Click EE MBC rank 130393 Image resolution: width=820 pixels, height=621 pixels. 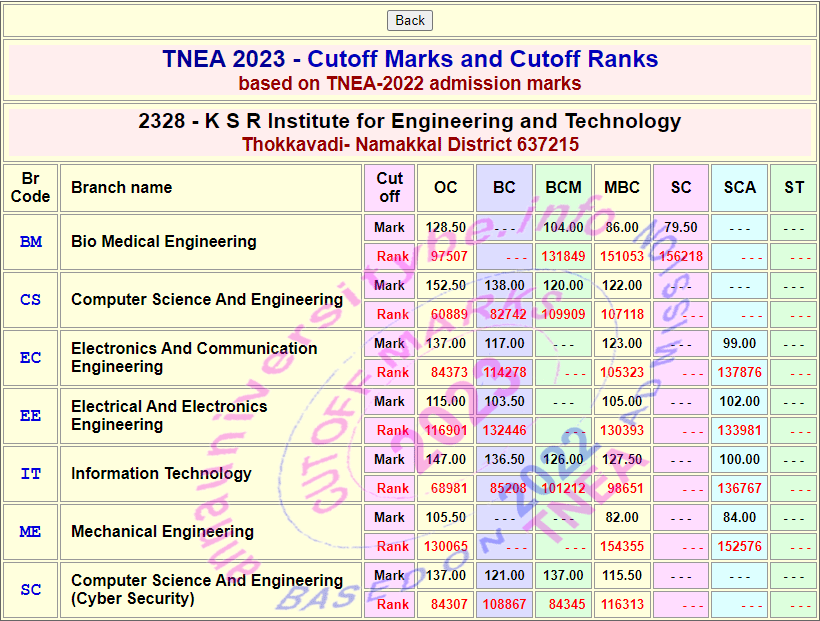pos(622,431)
